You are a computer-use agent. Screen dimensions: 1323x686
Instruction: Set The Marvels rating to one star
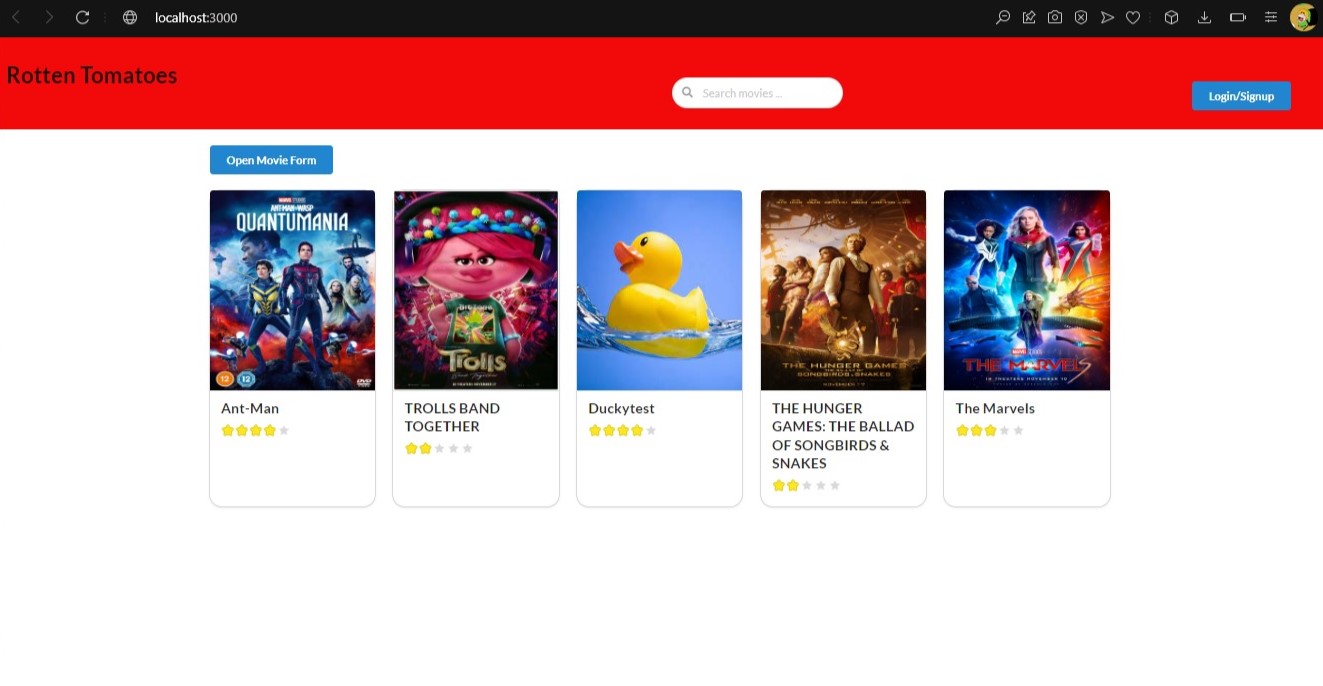(962, 430)
